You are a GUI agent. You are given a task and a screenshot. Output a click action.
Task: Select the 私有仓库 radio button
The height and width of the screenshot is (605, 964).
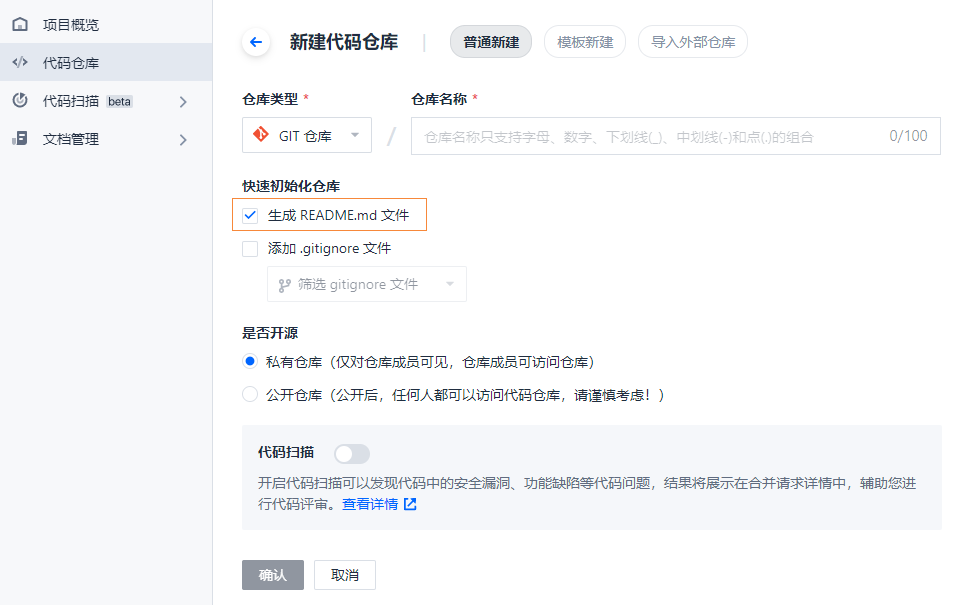250,362
